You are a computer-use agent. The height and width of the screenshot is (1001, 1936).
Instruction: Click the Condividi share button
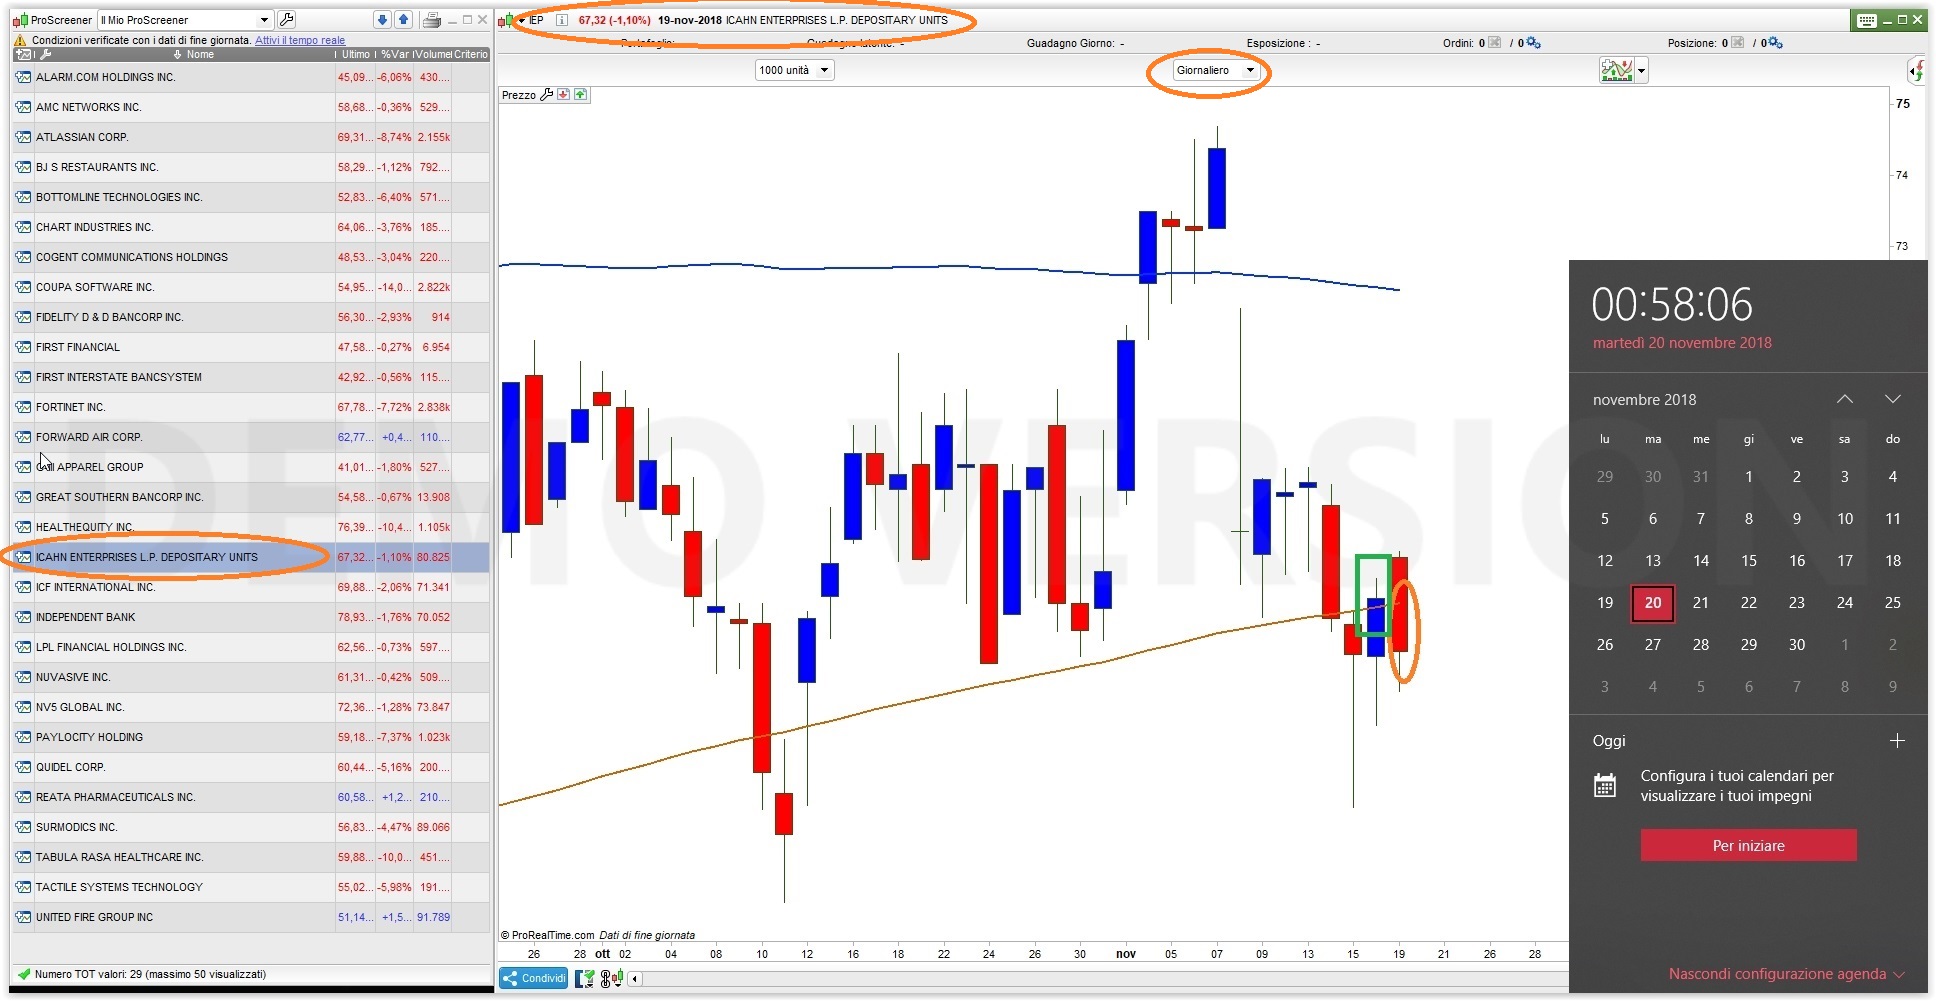(x=534, y=978)
